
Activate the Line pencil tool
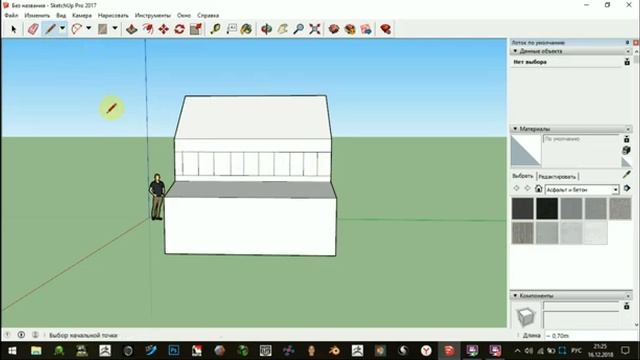tap(50, 29)
